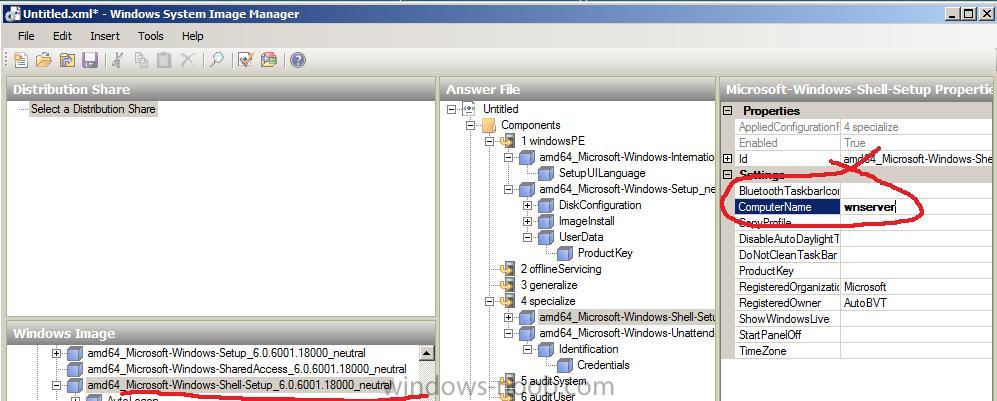Collapse the 1 windowsPE pass
The image size is (997, 401).
[490, 141]
